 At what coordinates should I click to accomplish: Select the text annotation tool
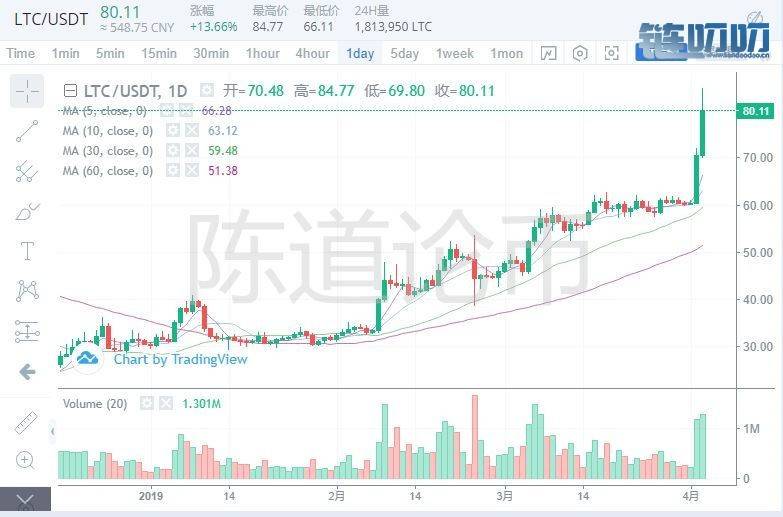27,251
